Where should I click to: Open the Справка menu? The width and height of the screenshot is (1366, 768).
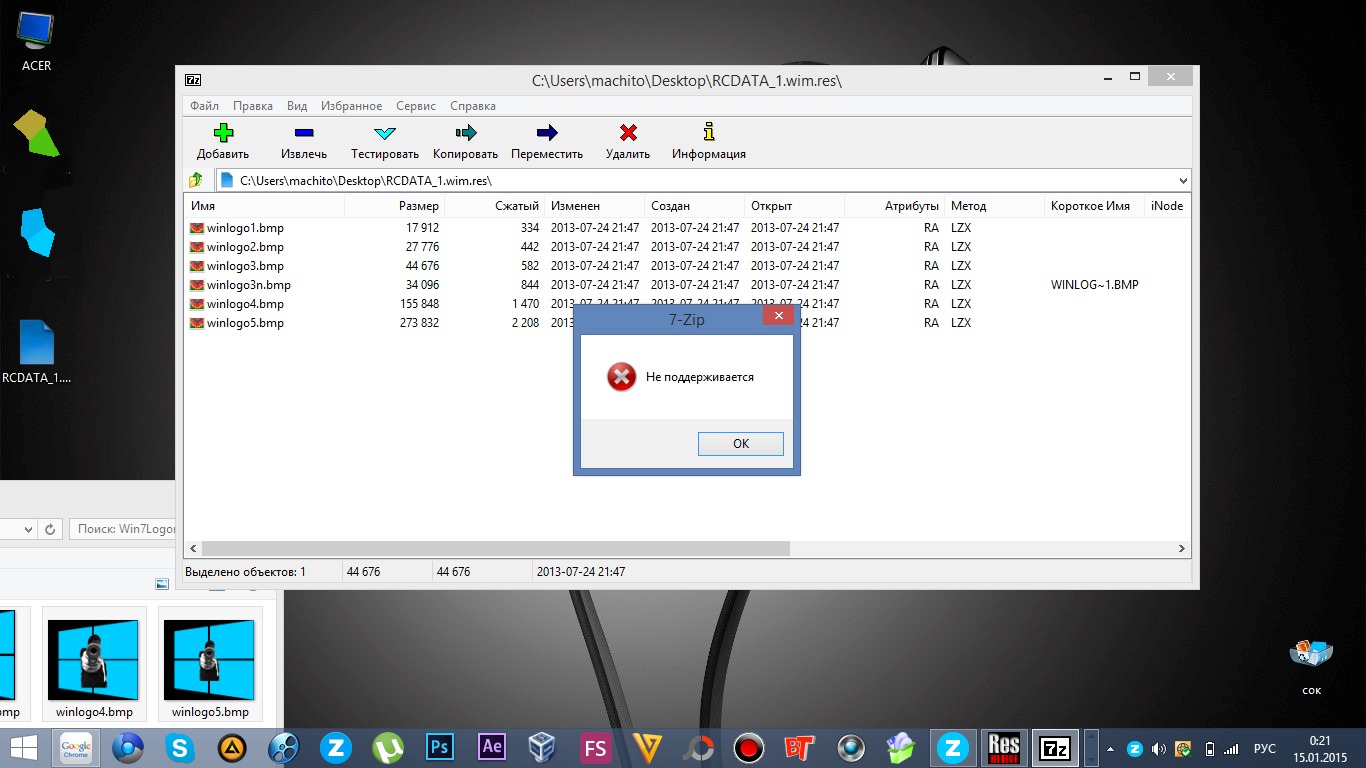point(473,106)
